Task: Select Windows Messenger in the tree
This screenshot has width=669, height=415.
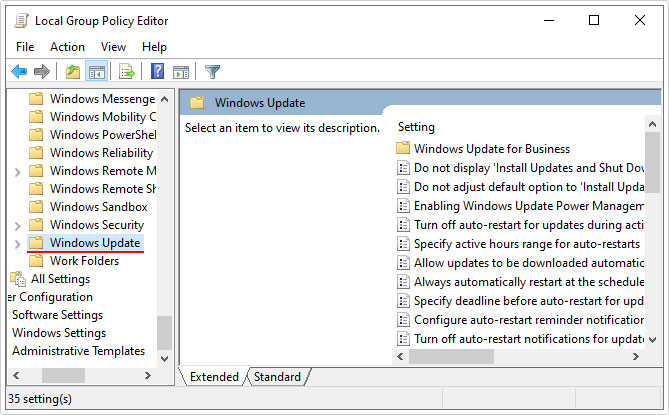Action: pos(102,99)
